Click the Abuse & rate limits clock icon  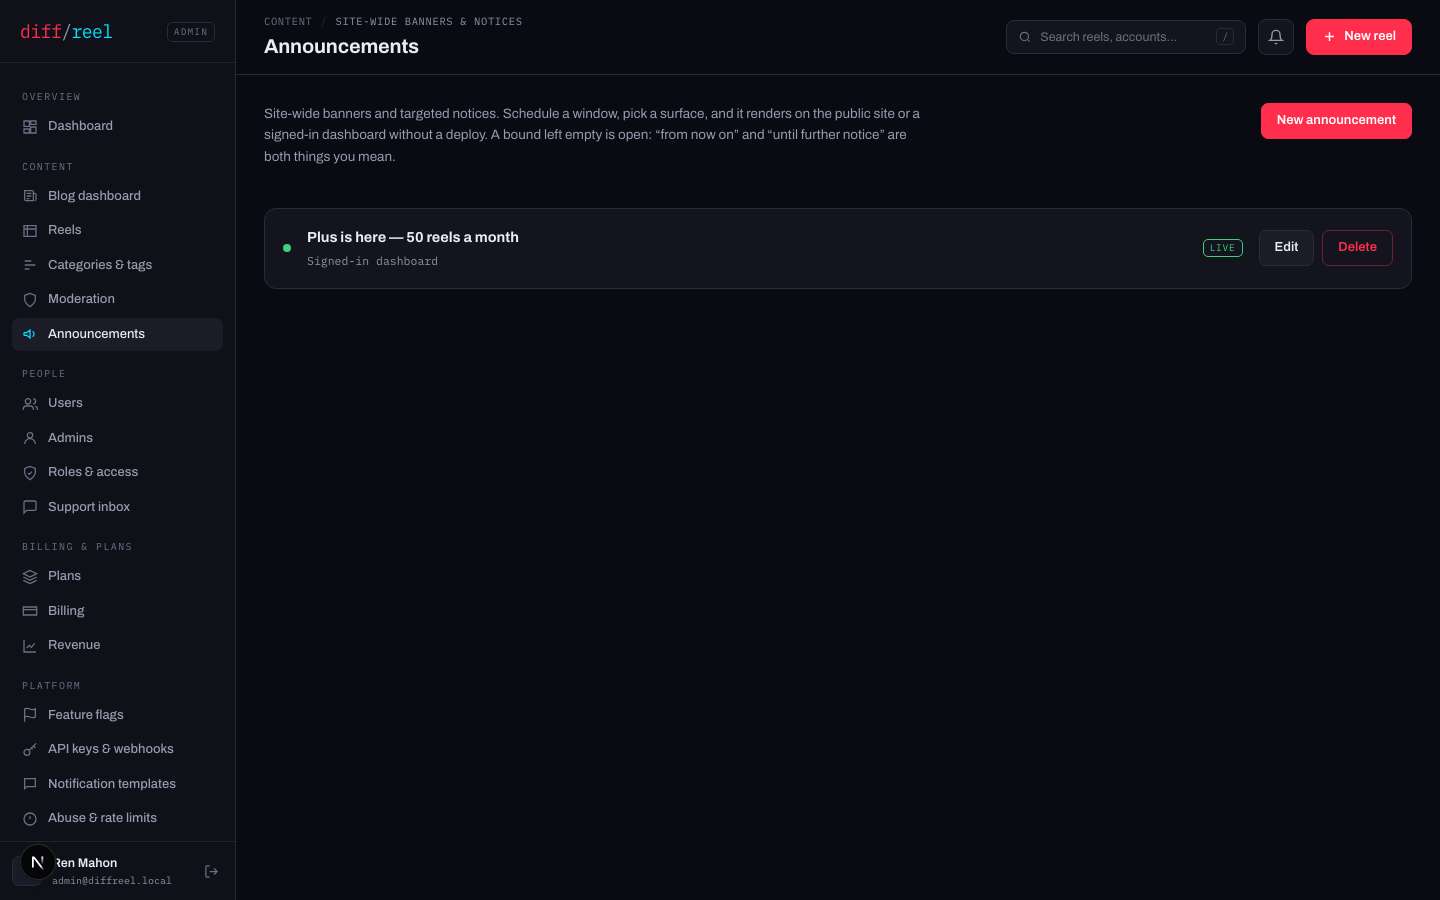[x=30, y=819]
